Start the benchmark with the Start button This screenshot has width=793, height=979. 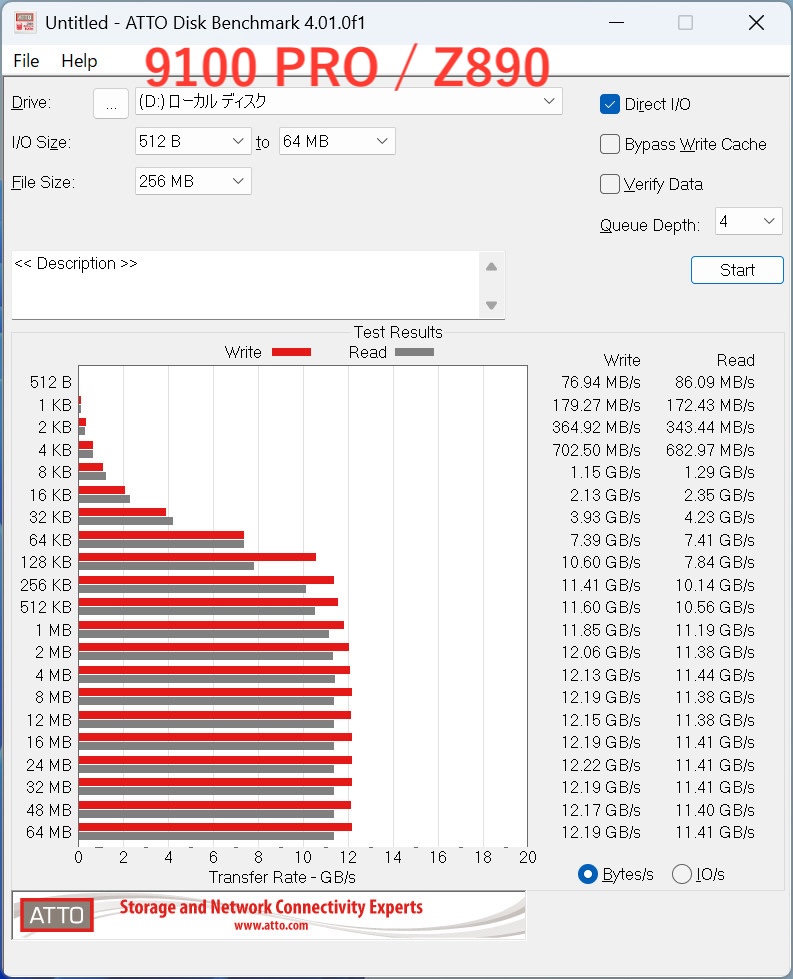click(737, 270)
